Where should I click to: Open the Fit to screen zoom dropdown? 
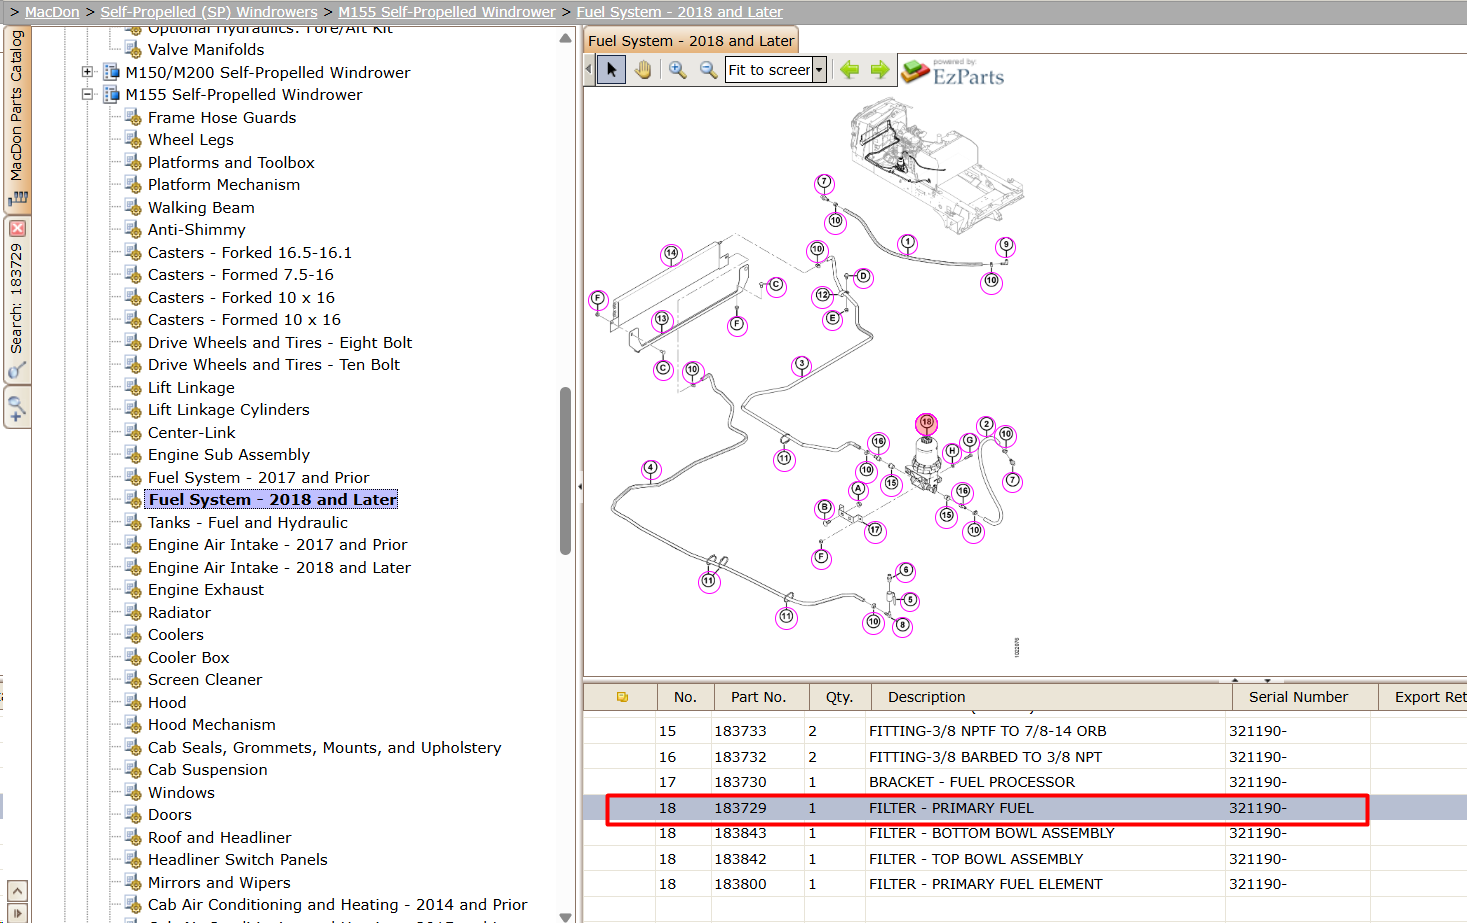point(819,70)
